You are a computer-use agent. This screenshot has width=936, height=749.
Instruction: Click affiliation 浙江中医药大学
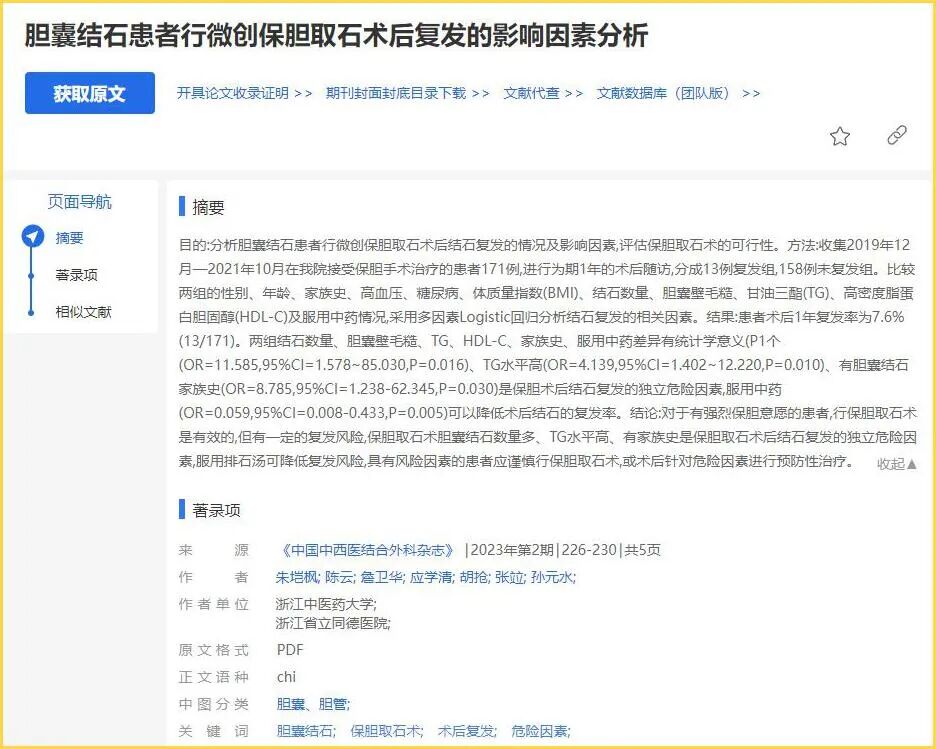click(326, 604)
